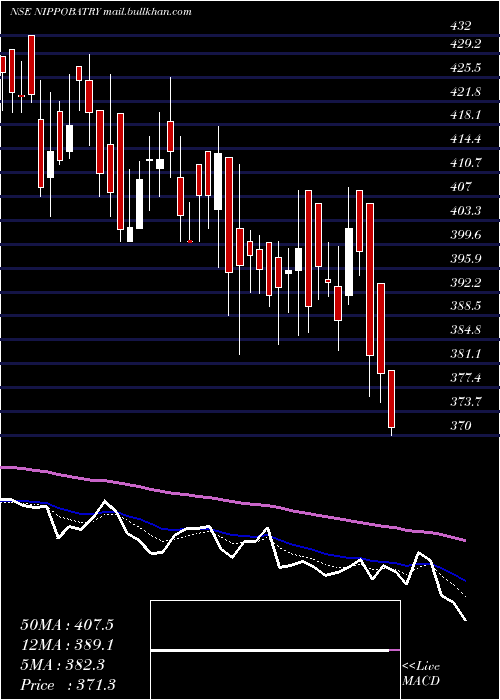The width and height of the screenshot is (500, 700).
Task: Click the <<Live MACD label
Action: pyautogui.click(x=421, y=674)
